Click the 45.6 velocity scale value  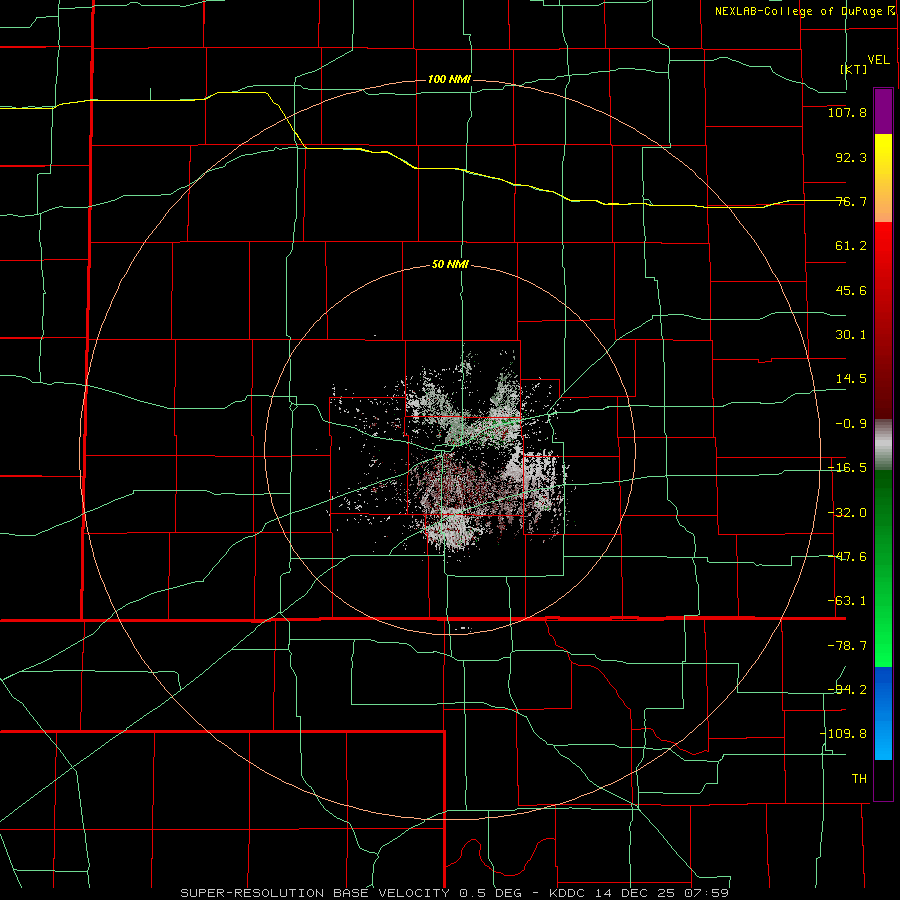coord(851,290)
